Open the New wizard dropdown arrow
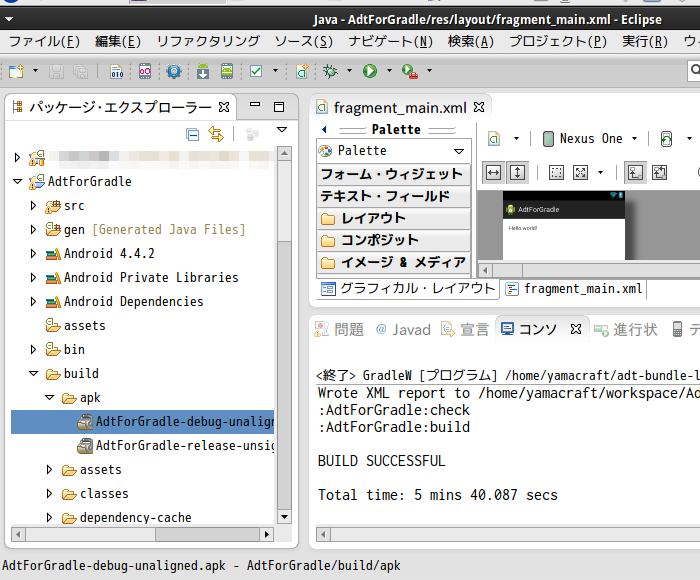The image size is (700, 580). tap(35, 71)
